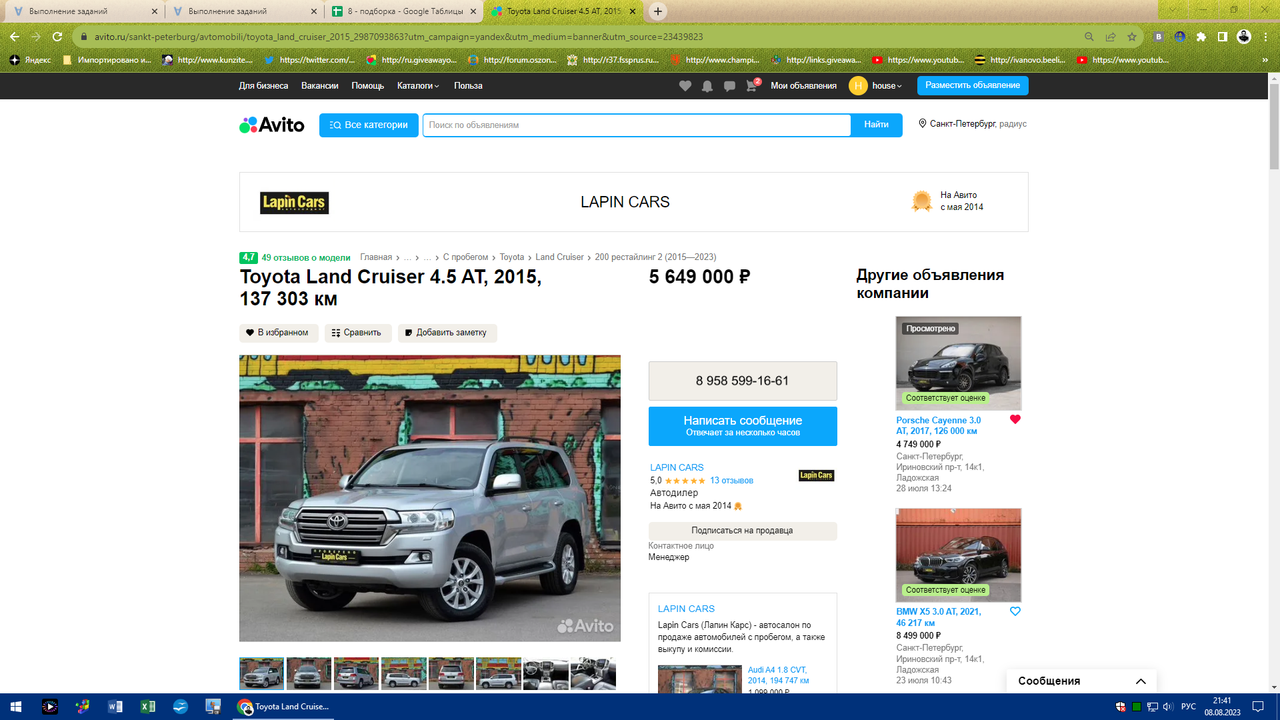Open the shopping cart with 2 items

[752, 86]
